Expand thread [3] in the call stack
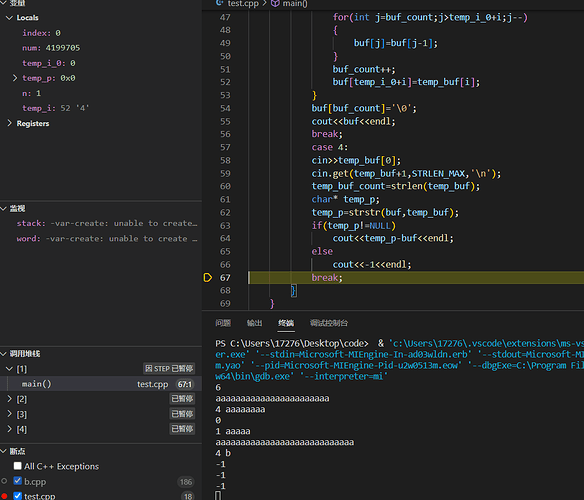The height and width of the screenshot is (500, 584). (x=9, y=414)
